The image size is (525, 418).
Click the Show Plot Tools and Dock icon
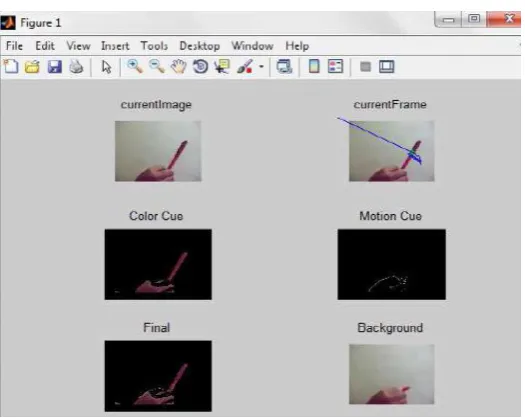[x=387, y=66]
